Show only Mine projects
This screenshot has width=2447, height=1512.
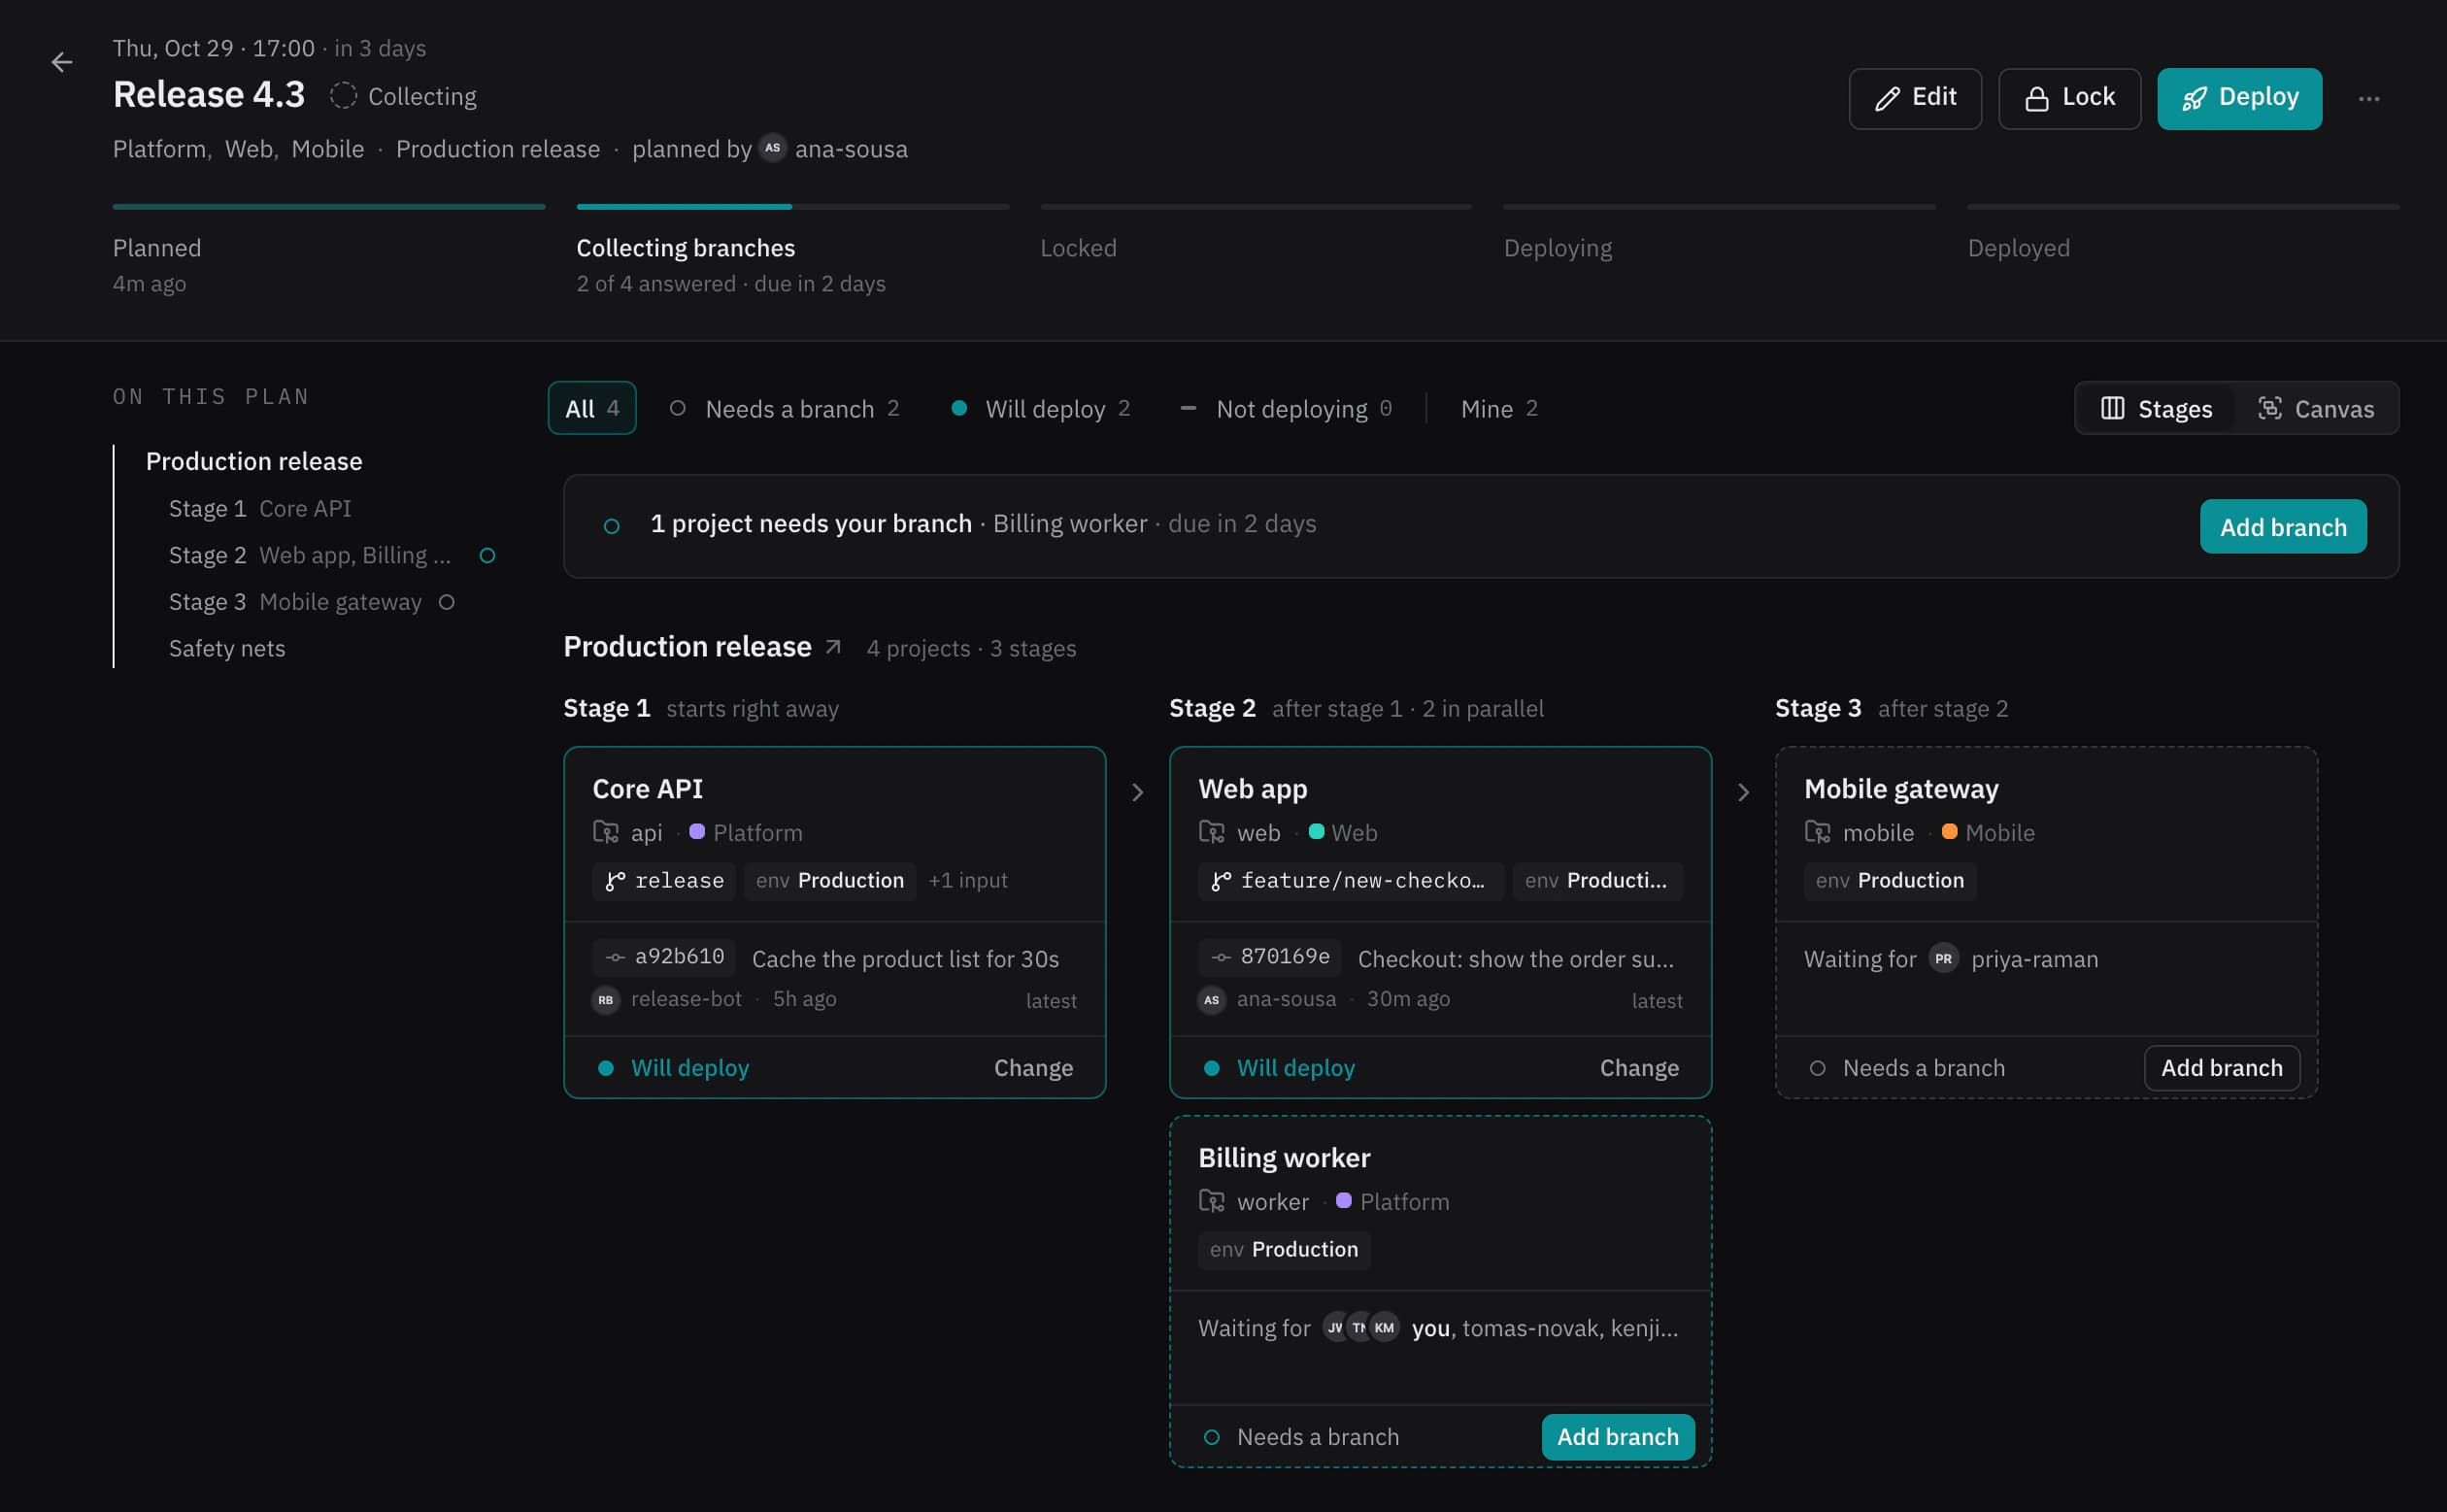coord(1499,409)
